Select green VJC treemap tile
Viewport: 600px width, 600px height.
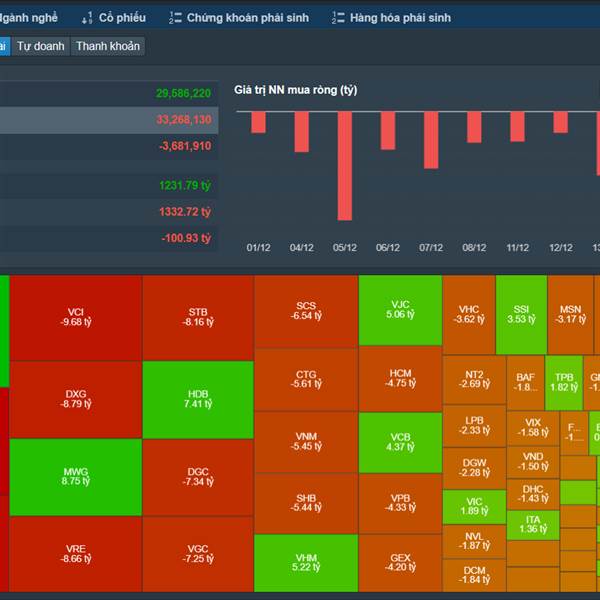[x=400, y=310]
